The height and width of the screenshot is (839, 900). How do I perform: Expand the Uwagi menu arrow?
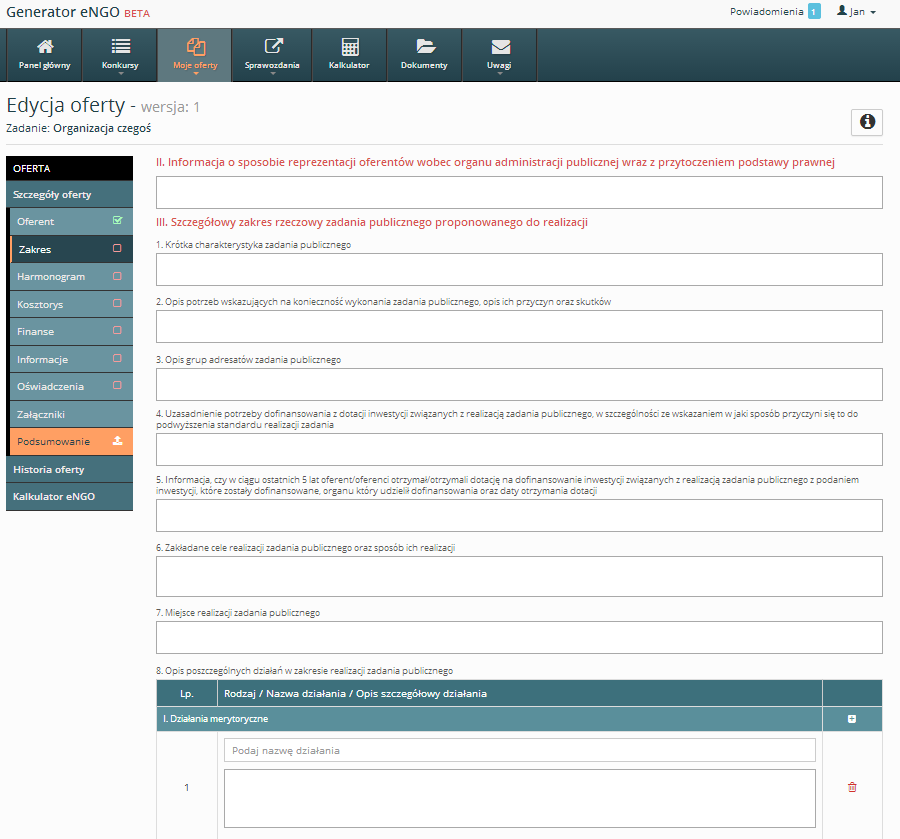pos(499,74)
